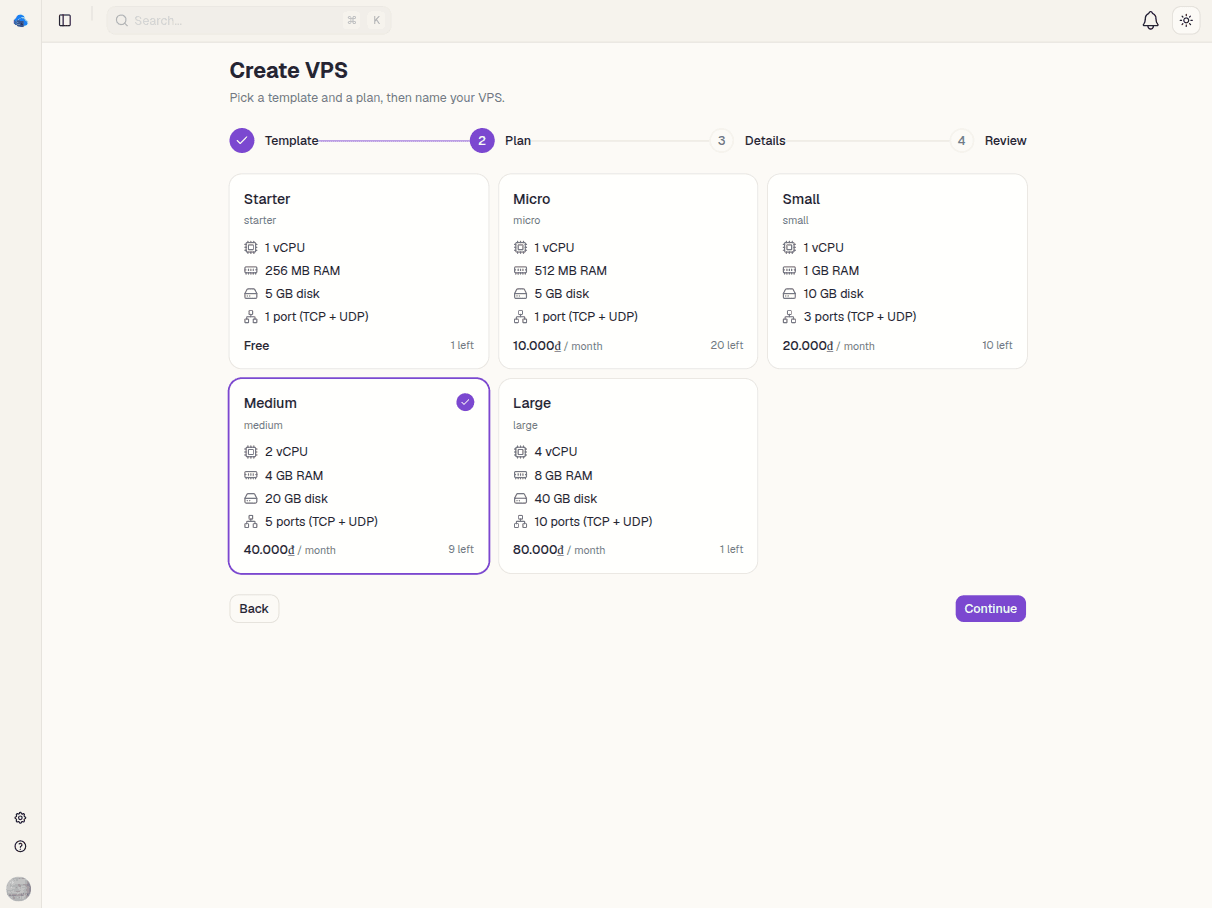Click the 10.000₫ / month price

click(x=558, y=346)
